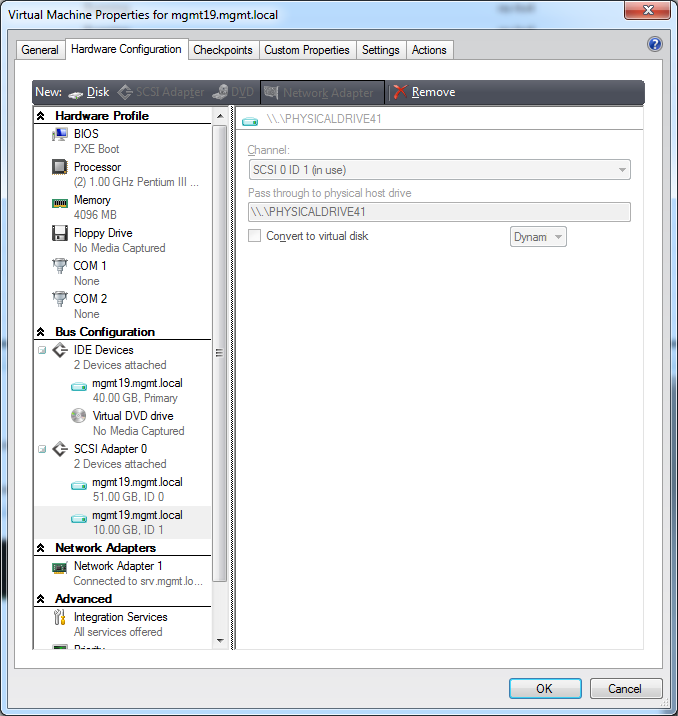Select COM 2 None item

coord(122,306)
